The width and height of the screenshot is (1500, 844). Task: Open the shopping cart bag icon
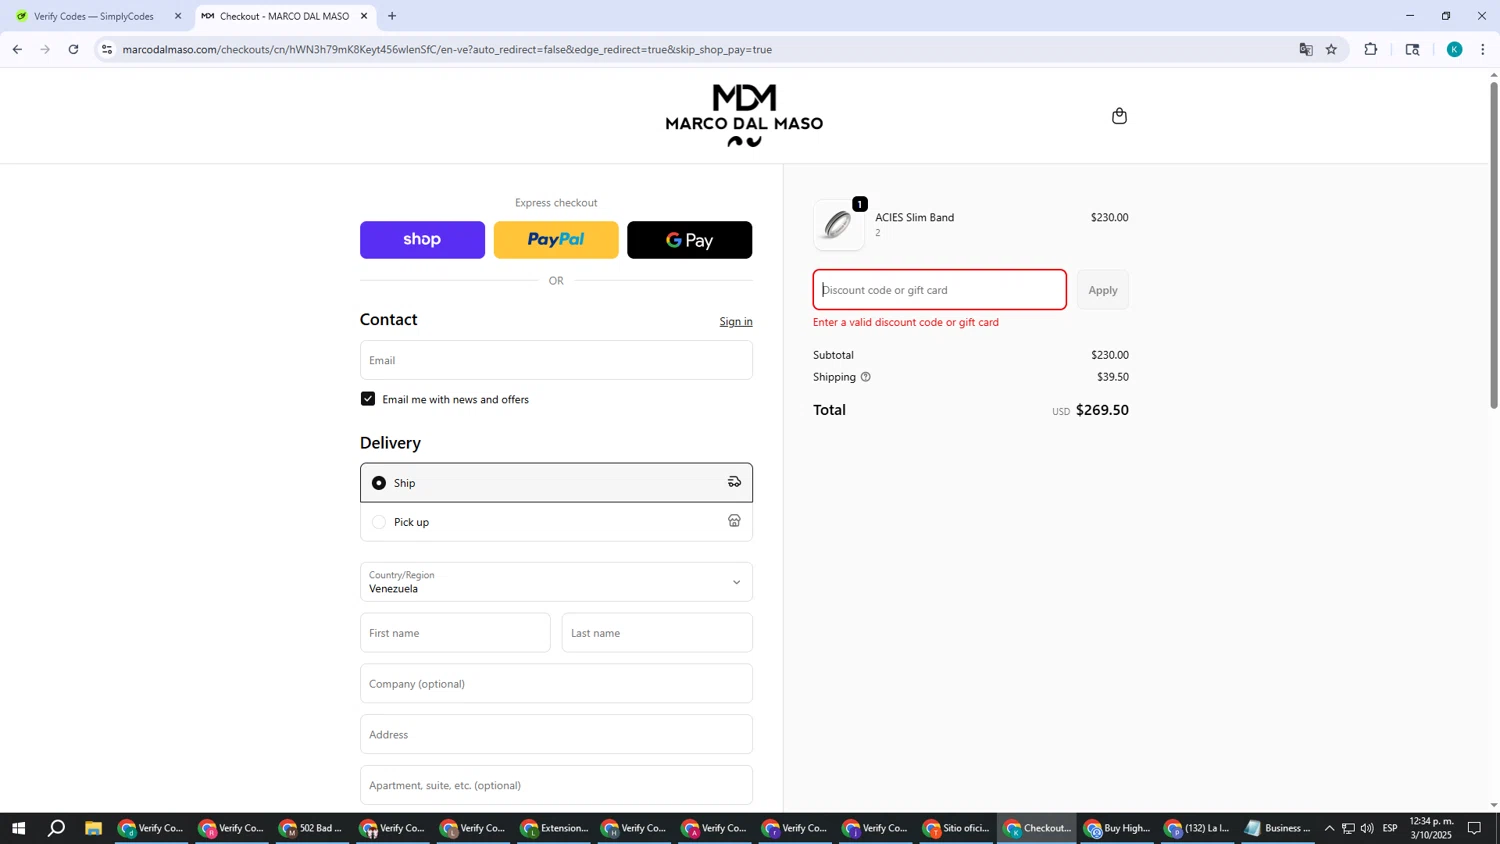point(1119,116)
